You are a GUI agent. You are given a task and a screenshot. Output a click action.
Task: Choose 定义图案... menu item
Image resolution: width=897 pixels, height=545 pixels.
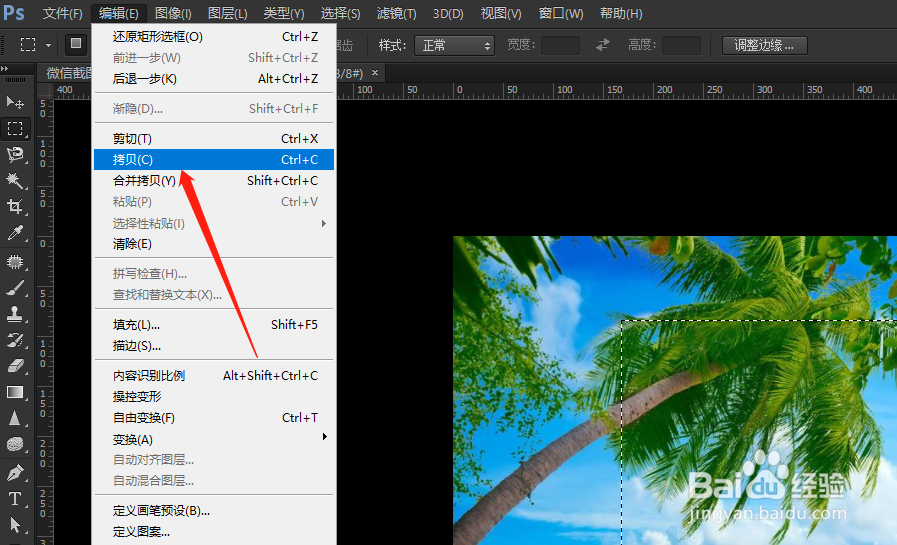[214, 532]
